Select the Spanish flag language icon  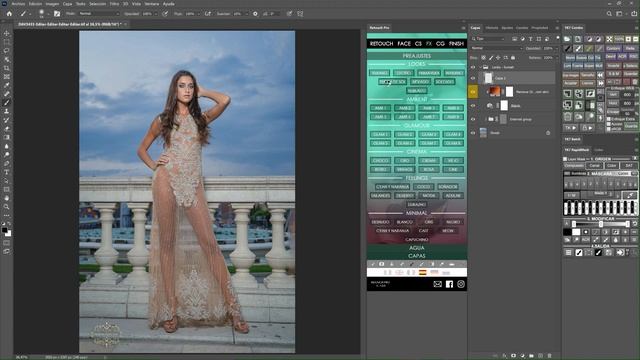[422, 272]
